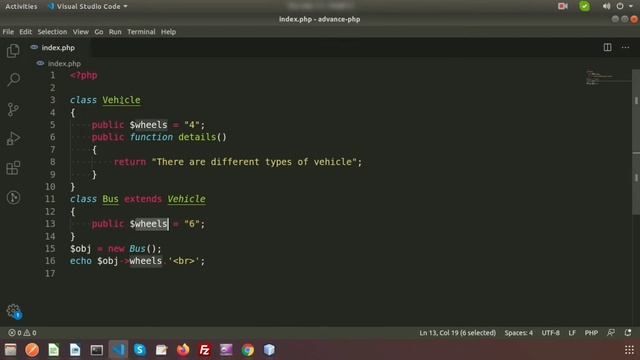Open the Go menu
Viewport: 640px width, 360px height.
coord(99,31)
